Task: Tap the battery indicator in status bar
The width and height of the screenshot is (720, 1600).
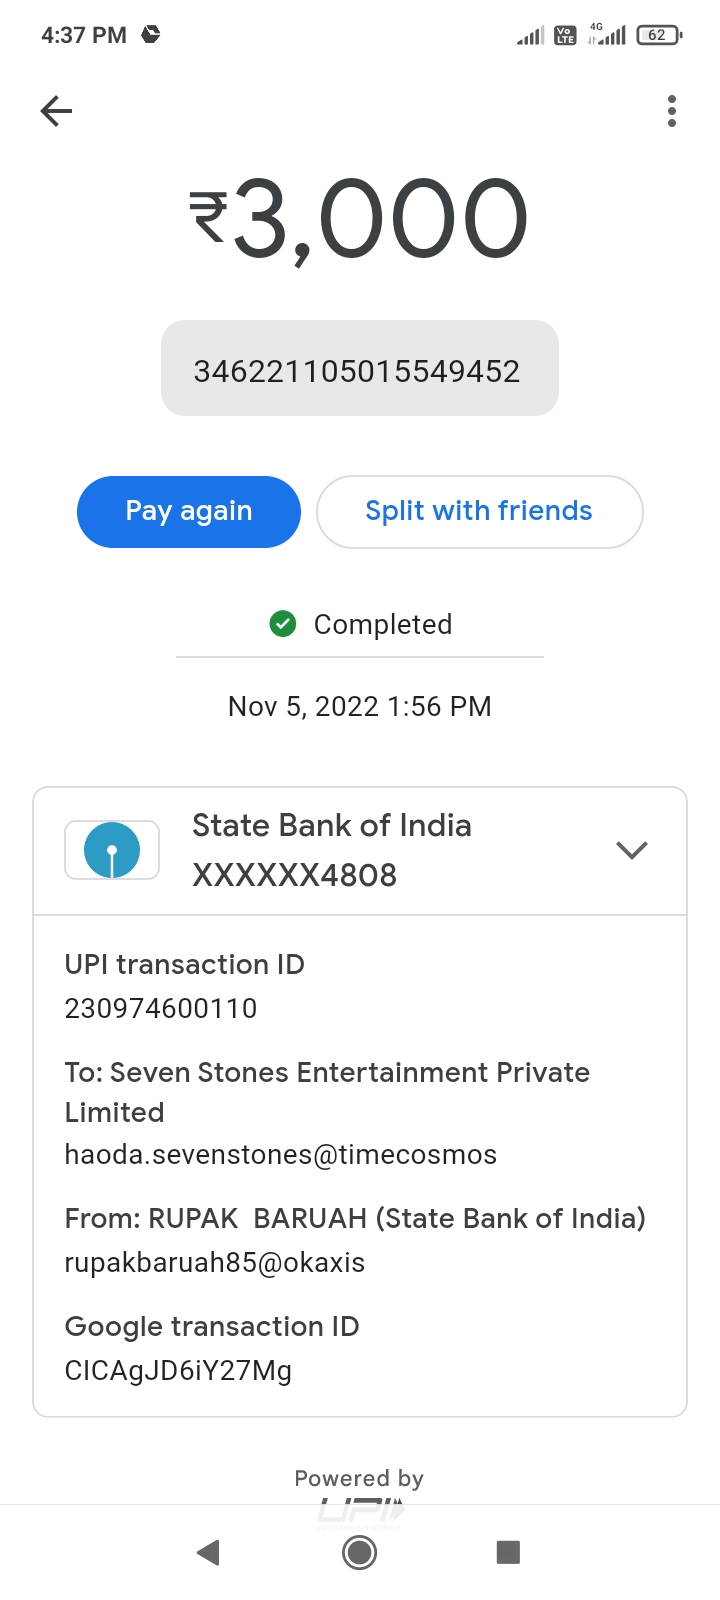Action: [658, 35]
